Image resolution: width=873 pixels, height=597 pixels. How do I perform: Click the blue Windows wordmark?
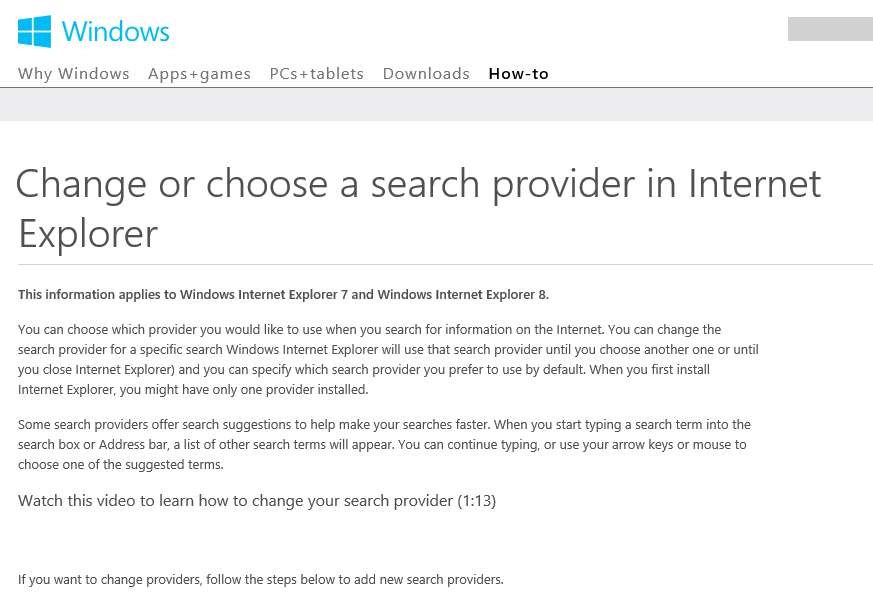point(115,31)
